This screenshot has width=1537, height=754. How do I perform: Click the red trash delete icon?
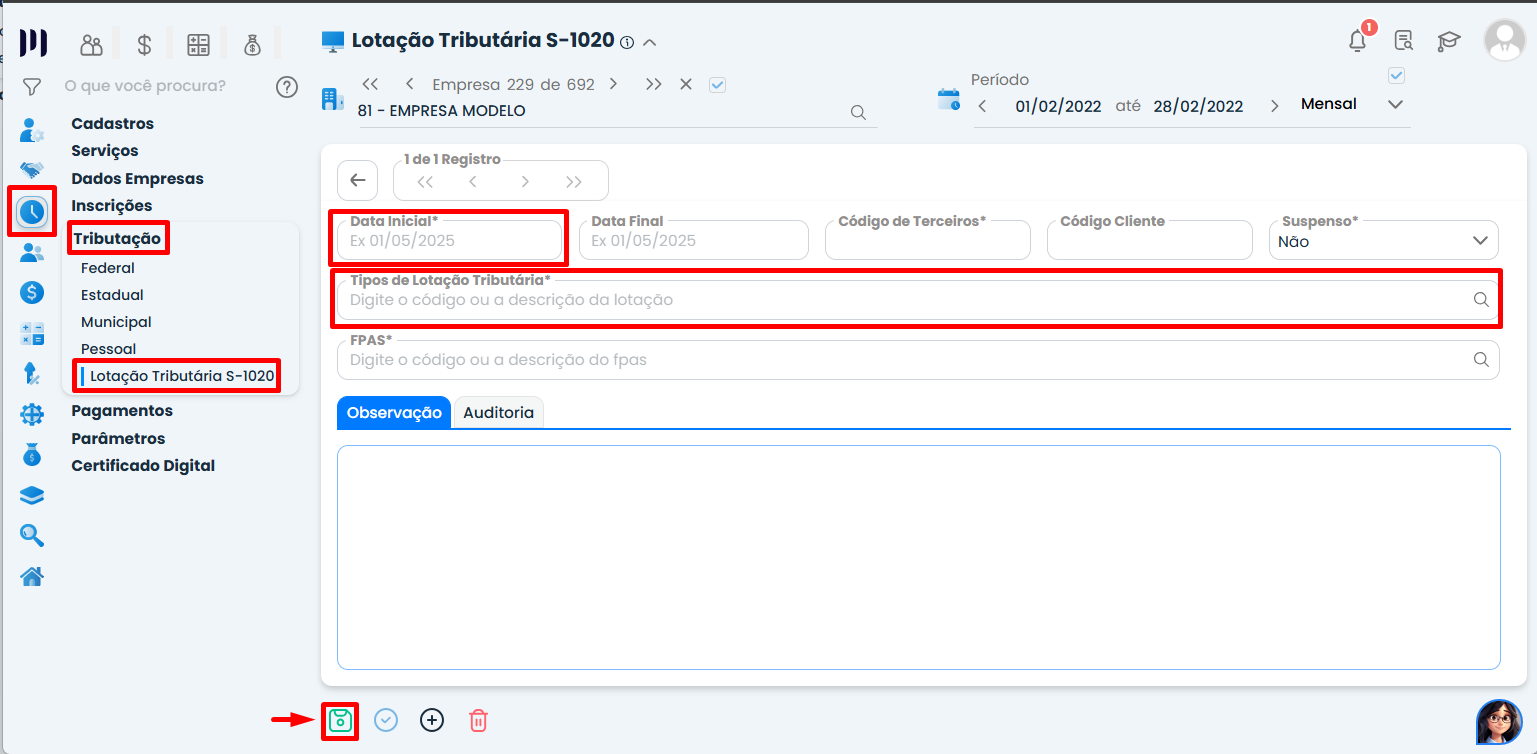click(x=478, y=720)
